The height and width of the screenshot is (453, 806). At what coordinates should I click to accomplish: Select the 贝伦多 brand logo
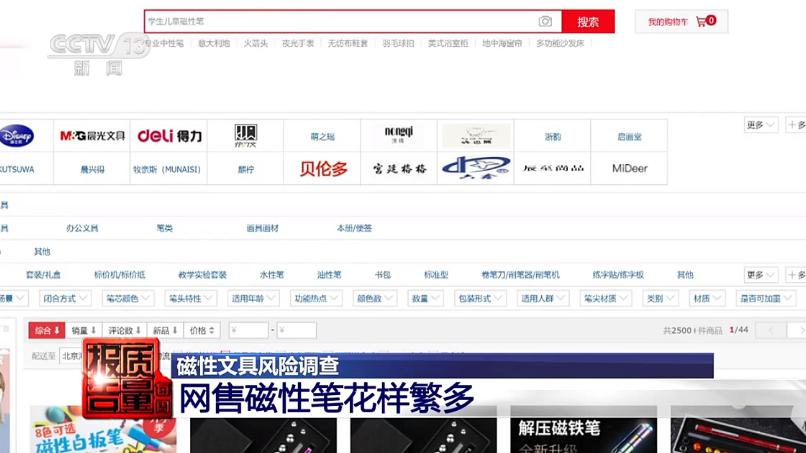(323, 169)
